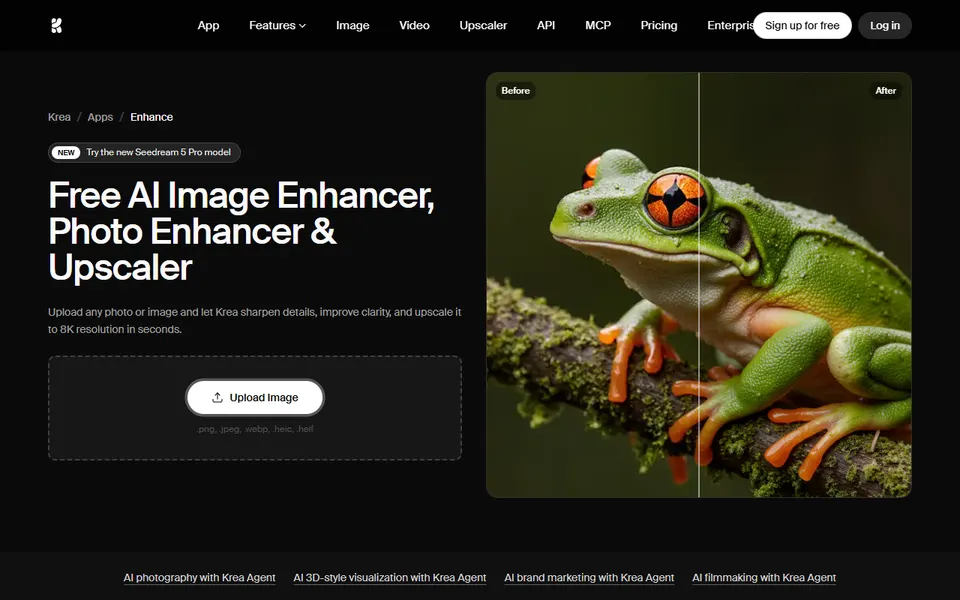Click the After label on the frog image

tap(885, 91)
